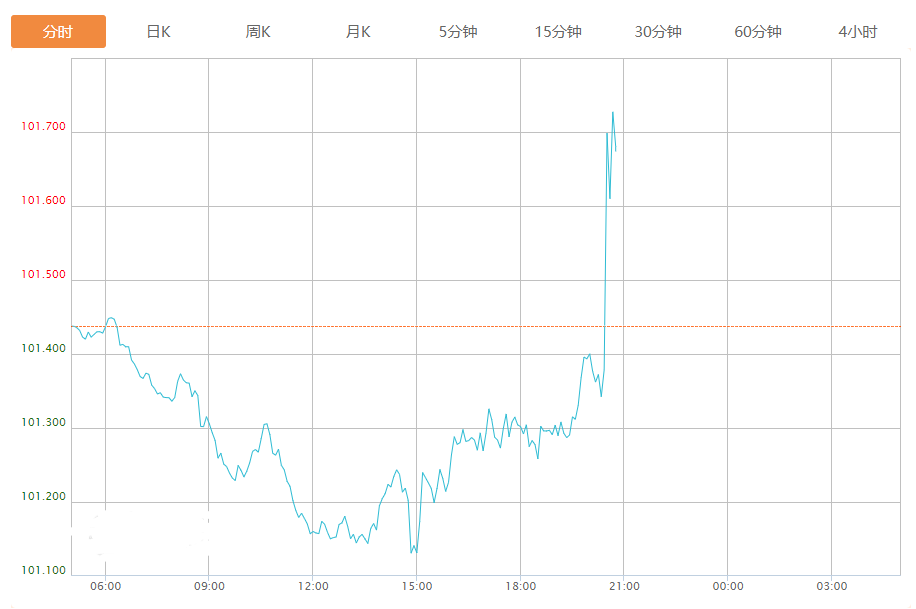The width and height of the screenshot is (916, 609).
Task: Click the price line's lowest dip near 15:00
Action: click(x=411, y=552)
